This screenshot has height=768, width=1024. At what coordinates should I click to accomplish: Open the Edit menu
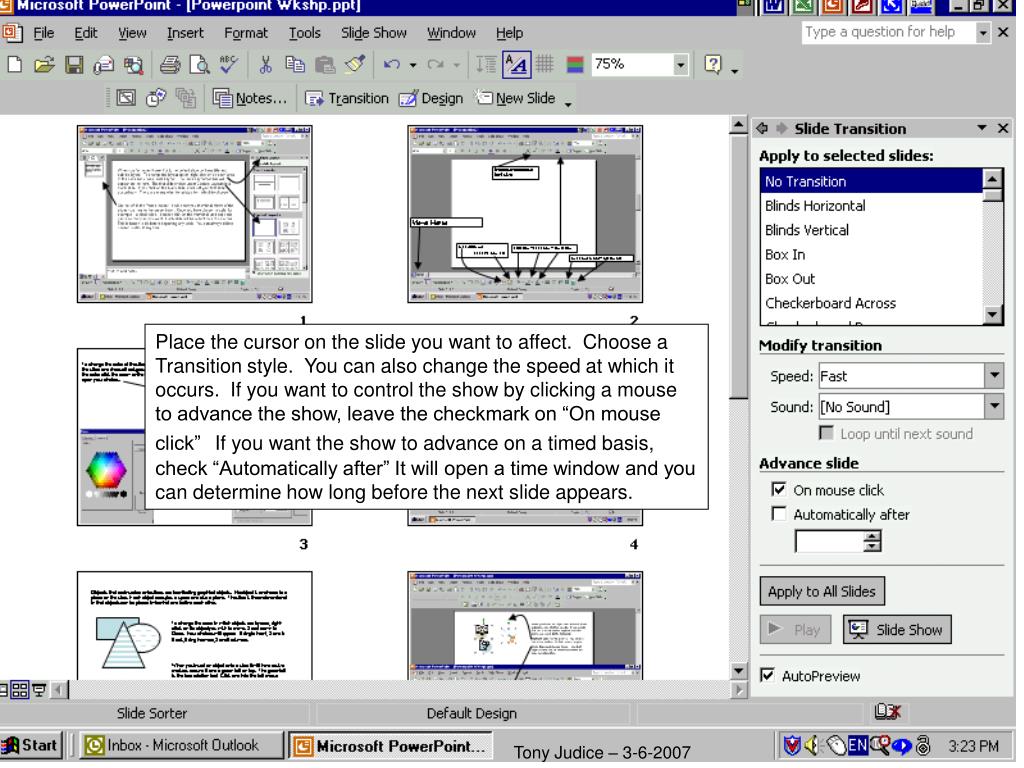click(86, 33)
